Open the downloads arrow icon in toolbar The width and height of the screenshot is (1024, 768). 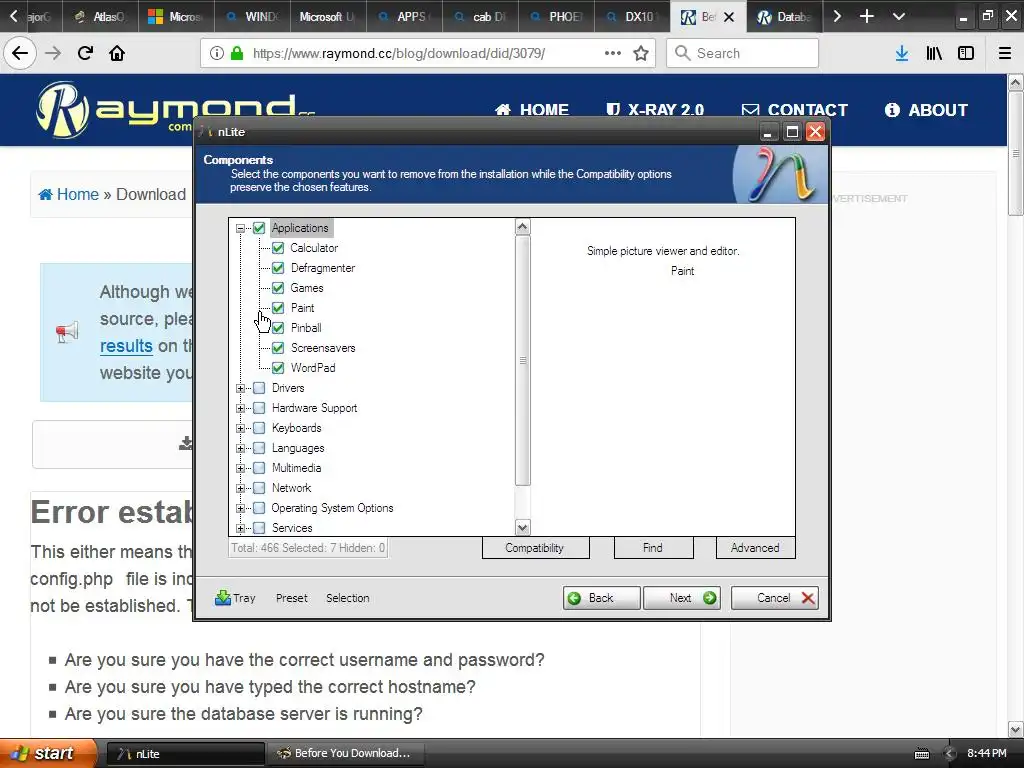tap(902, 53)
